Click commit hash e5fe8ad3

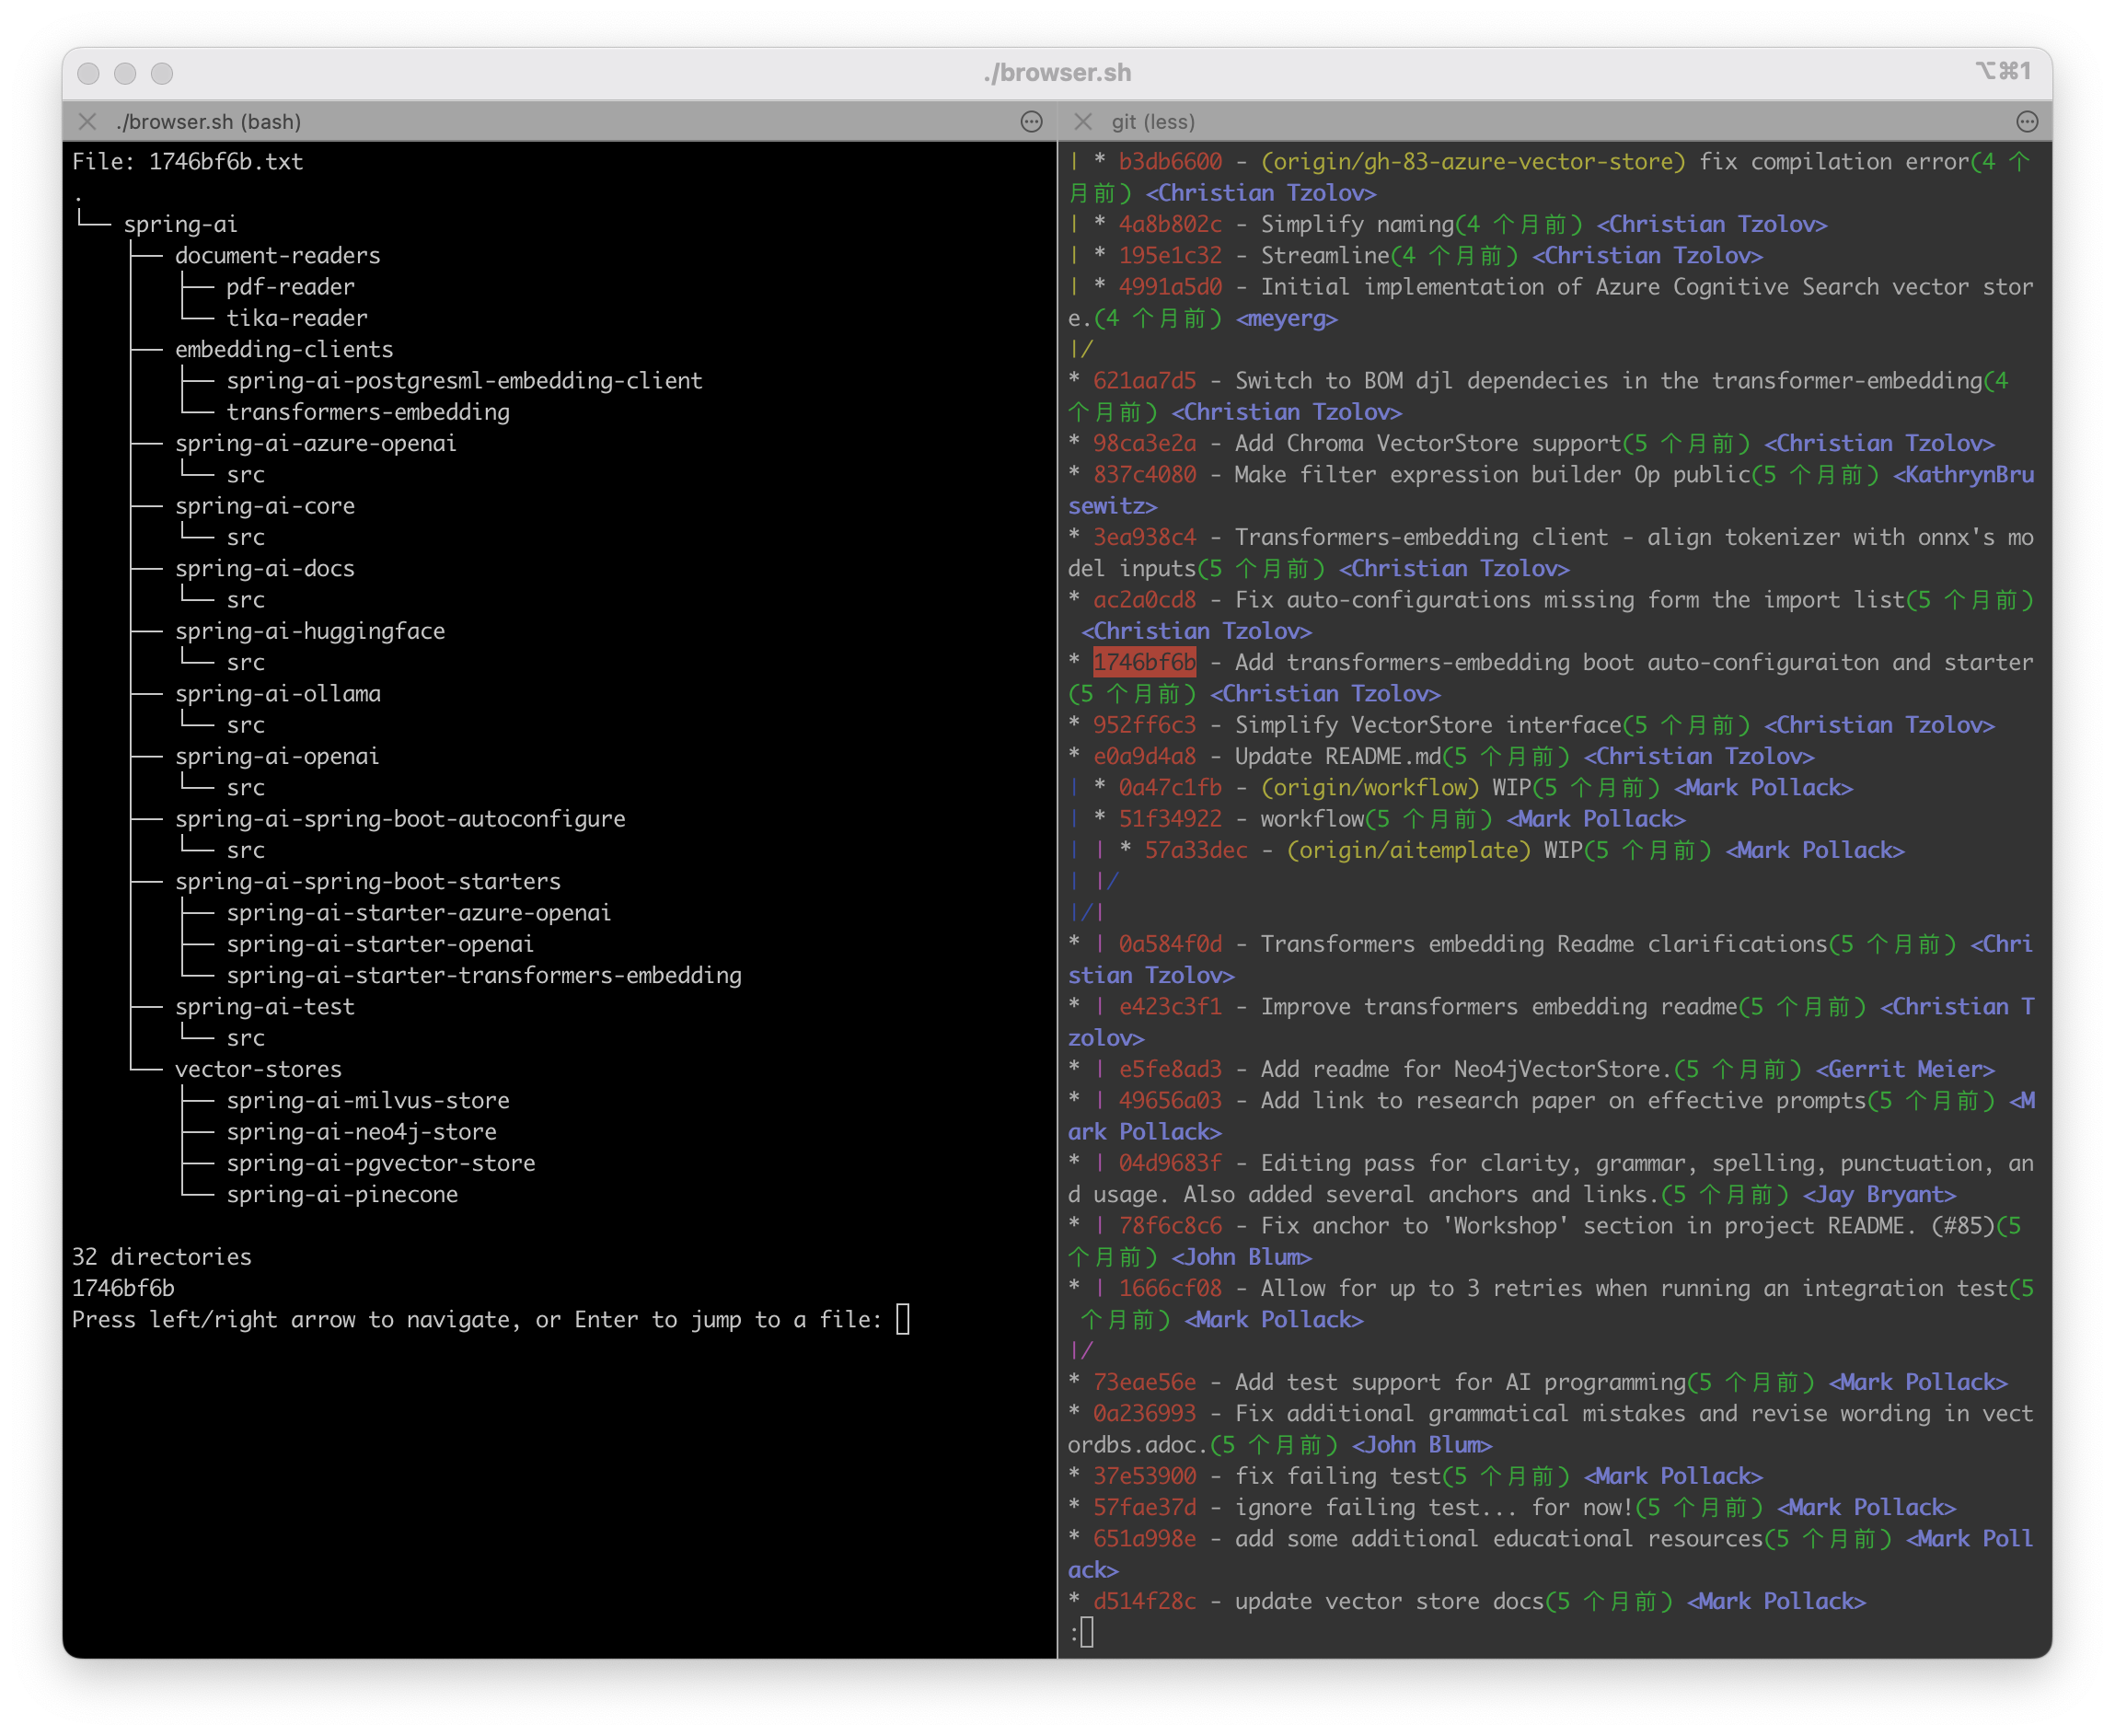(1170, 1069)
